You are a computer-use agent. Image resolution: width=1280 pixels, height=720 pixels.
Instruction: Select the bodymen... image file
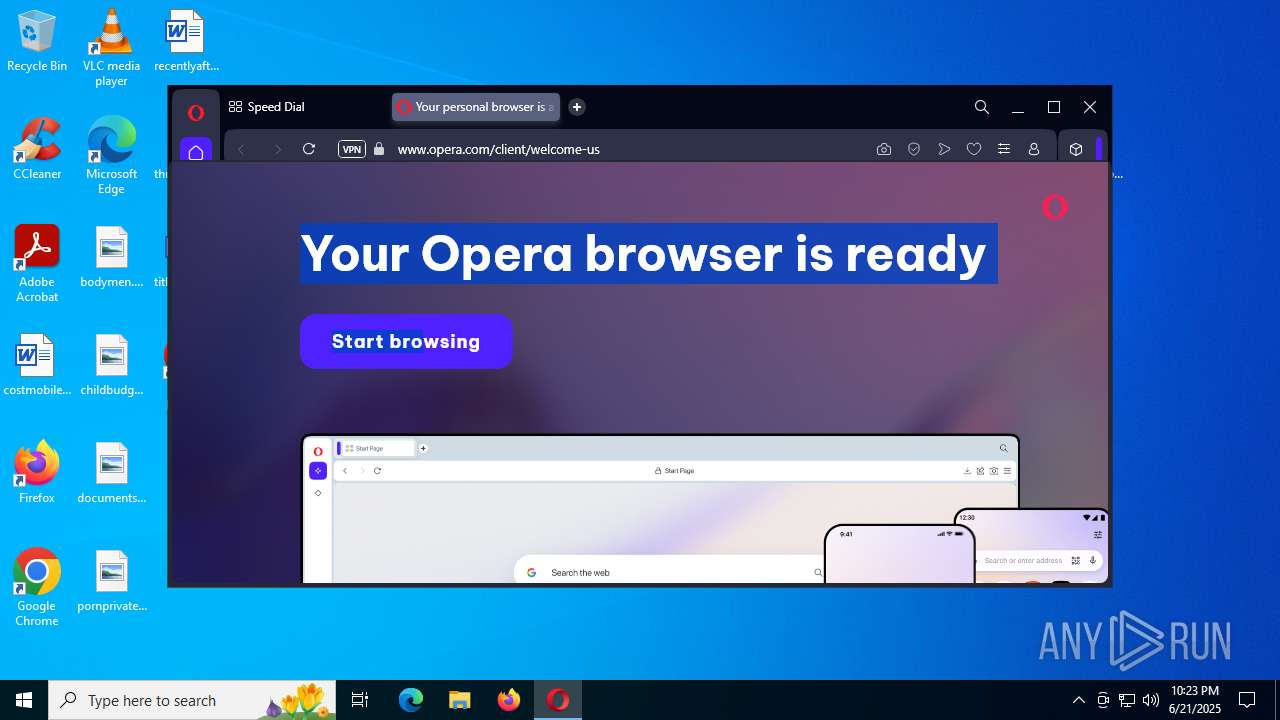point(111,257)
